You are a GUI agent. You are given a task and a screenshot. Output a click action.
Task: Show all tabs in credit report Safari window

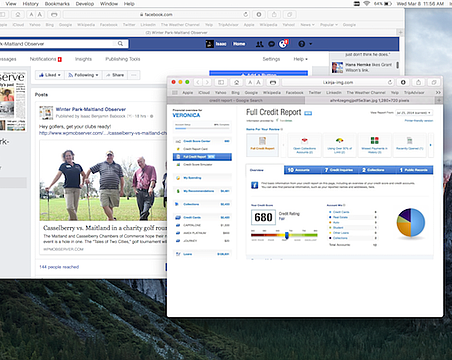coord(434,82)
